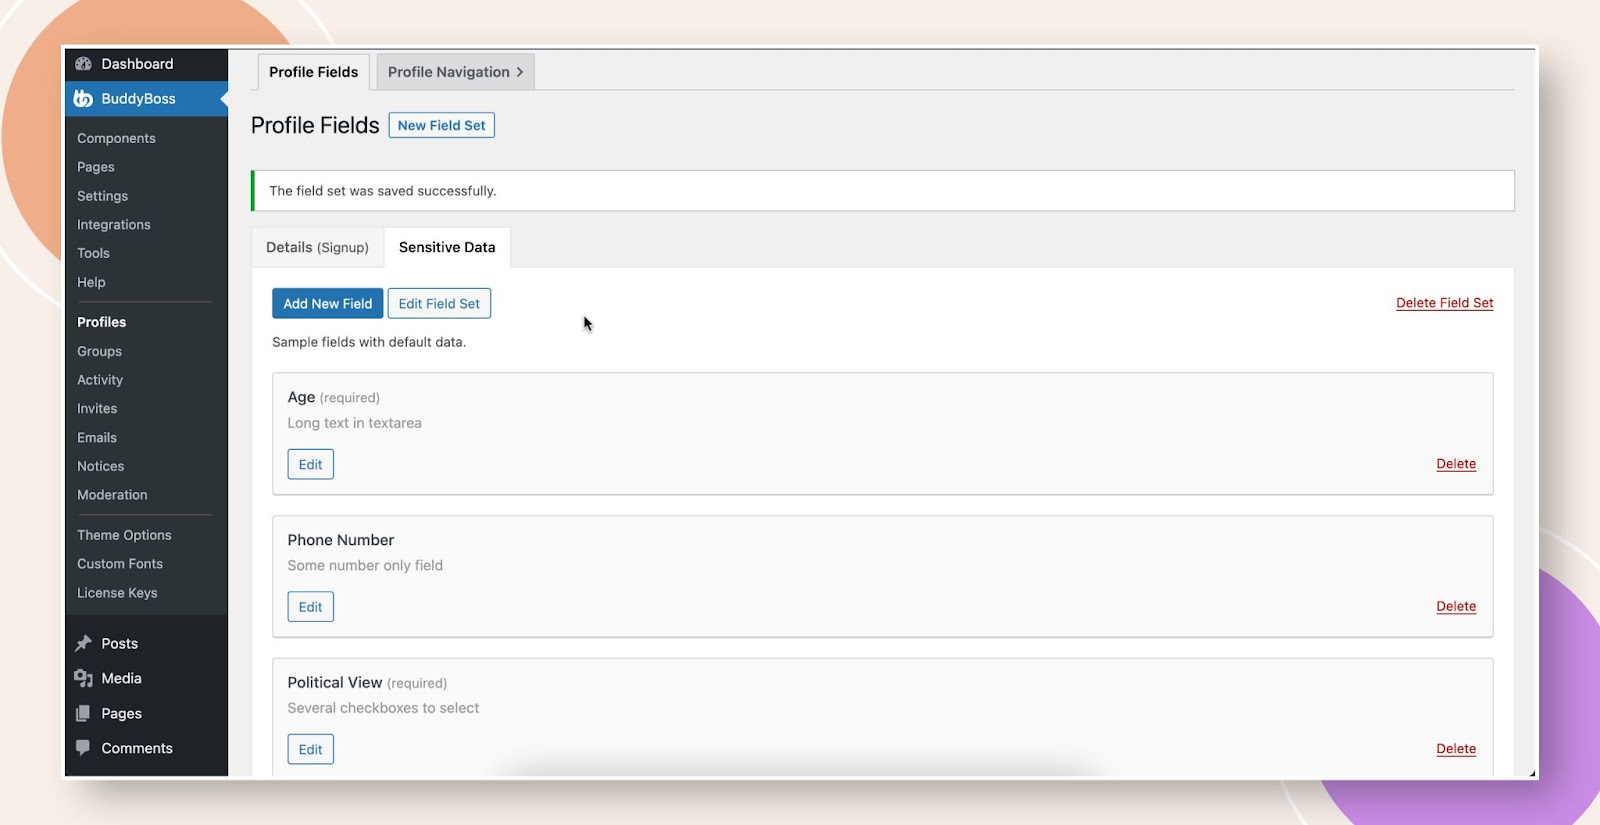Click the Political View field title
The width and height of the screenshot is (1600, 825).
click(x=335, y=682)
